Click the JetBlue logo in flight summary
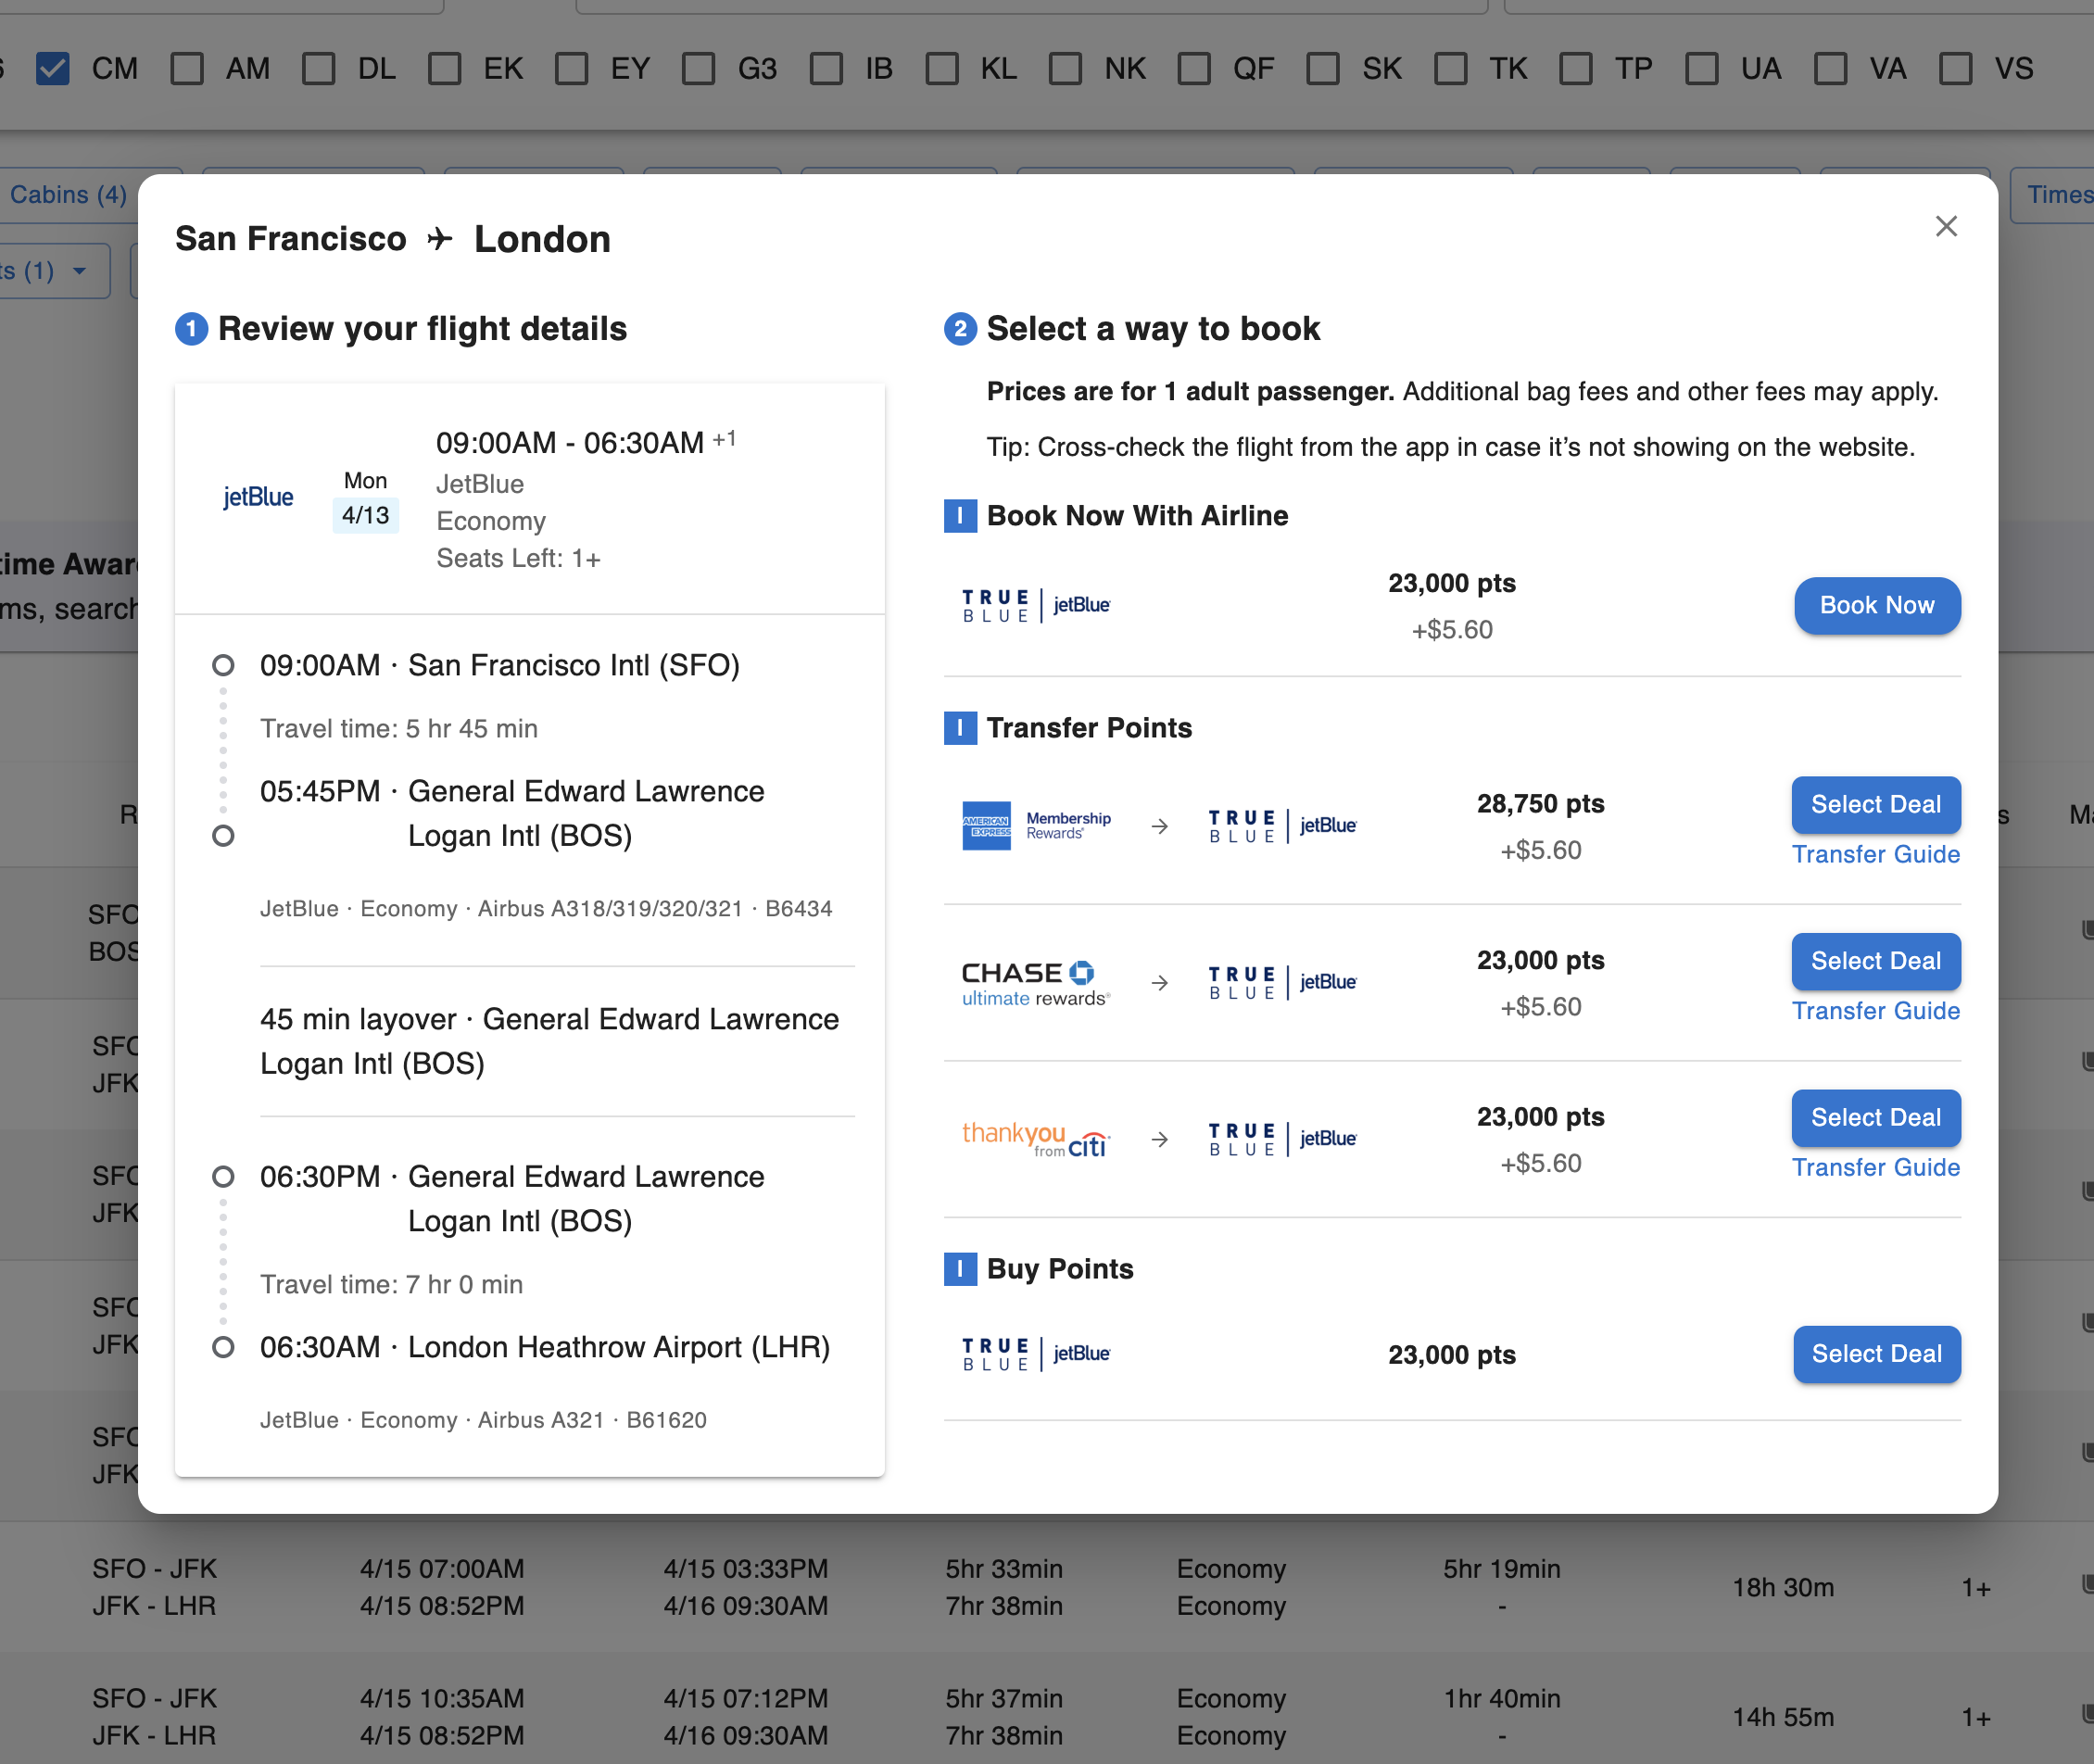Image resolution: width=2094 pixels, height=1764 pixels. (258, 497)
